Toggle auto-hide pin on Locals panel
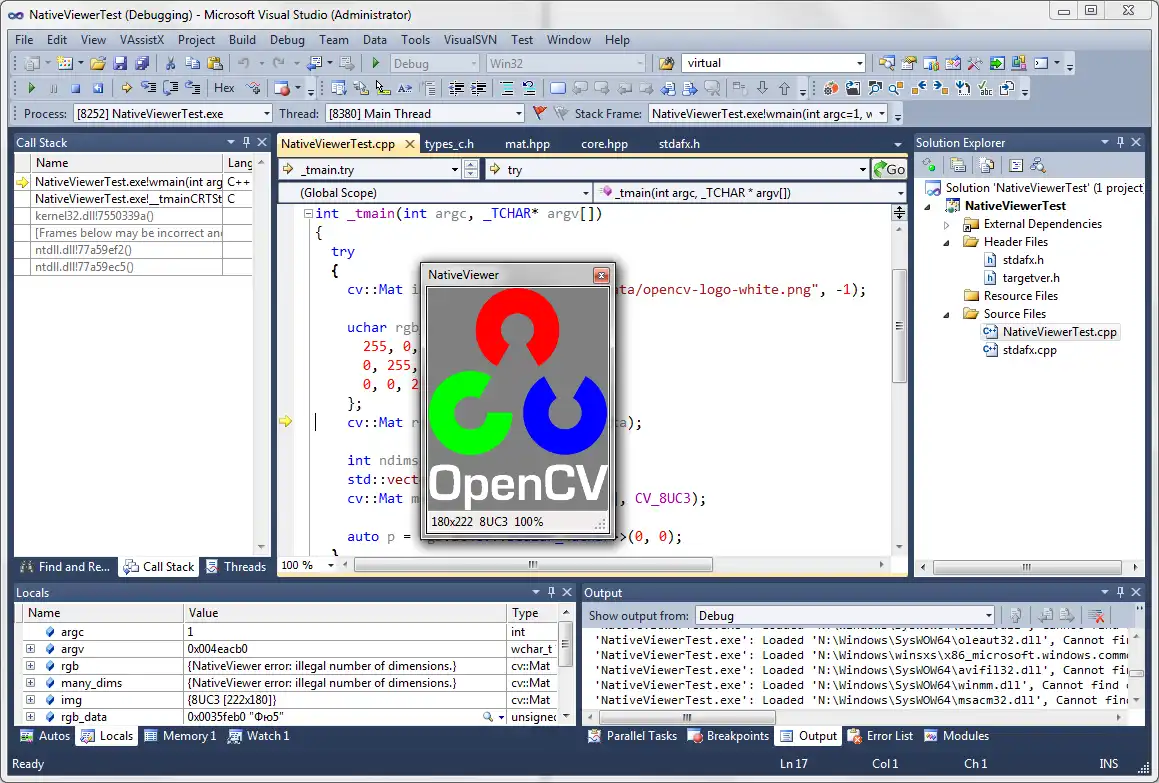 click(x=551, y=592)
